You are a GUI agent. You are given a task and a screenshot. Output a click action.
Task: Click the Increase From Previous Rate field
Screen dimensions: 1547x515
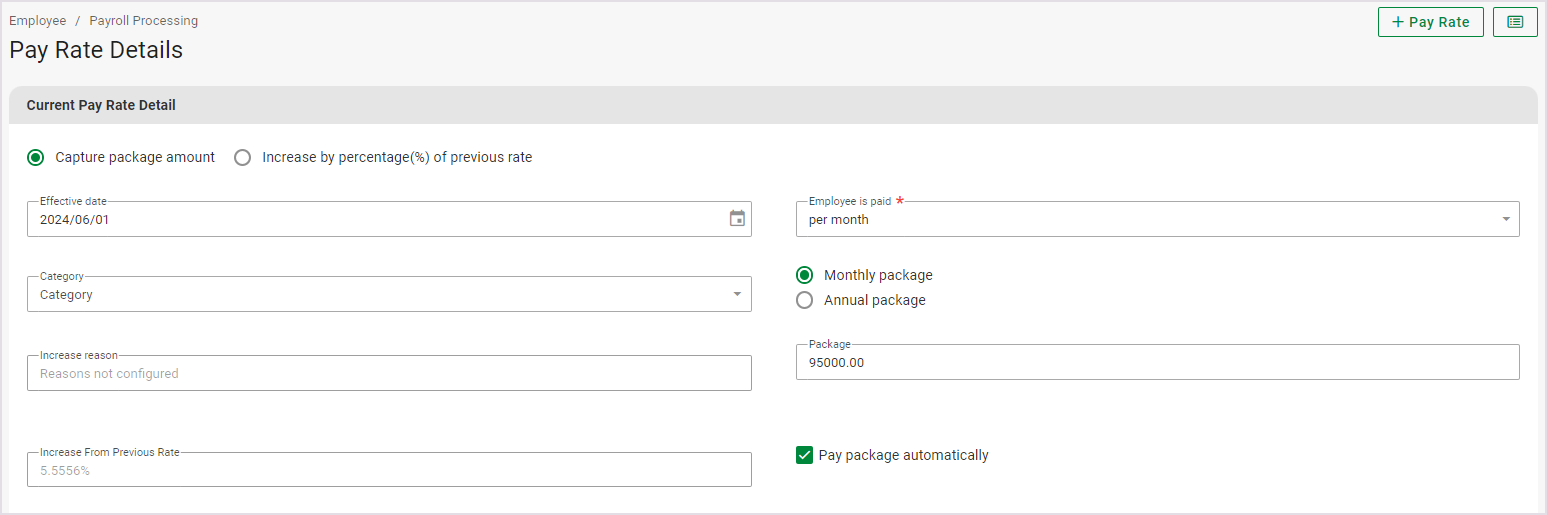[x=388, y=470]
